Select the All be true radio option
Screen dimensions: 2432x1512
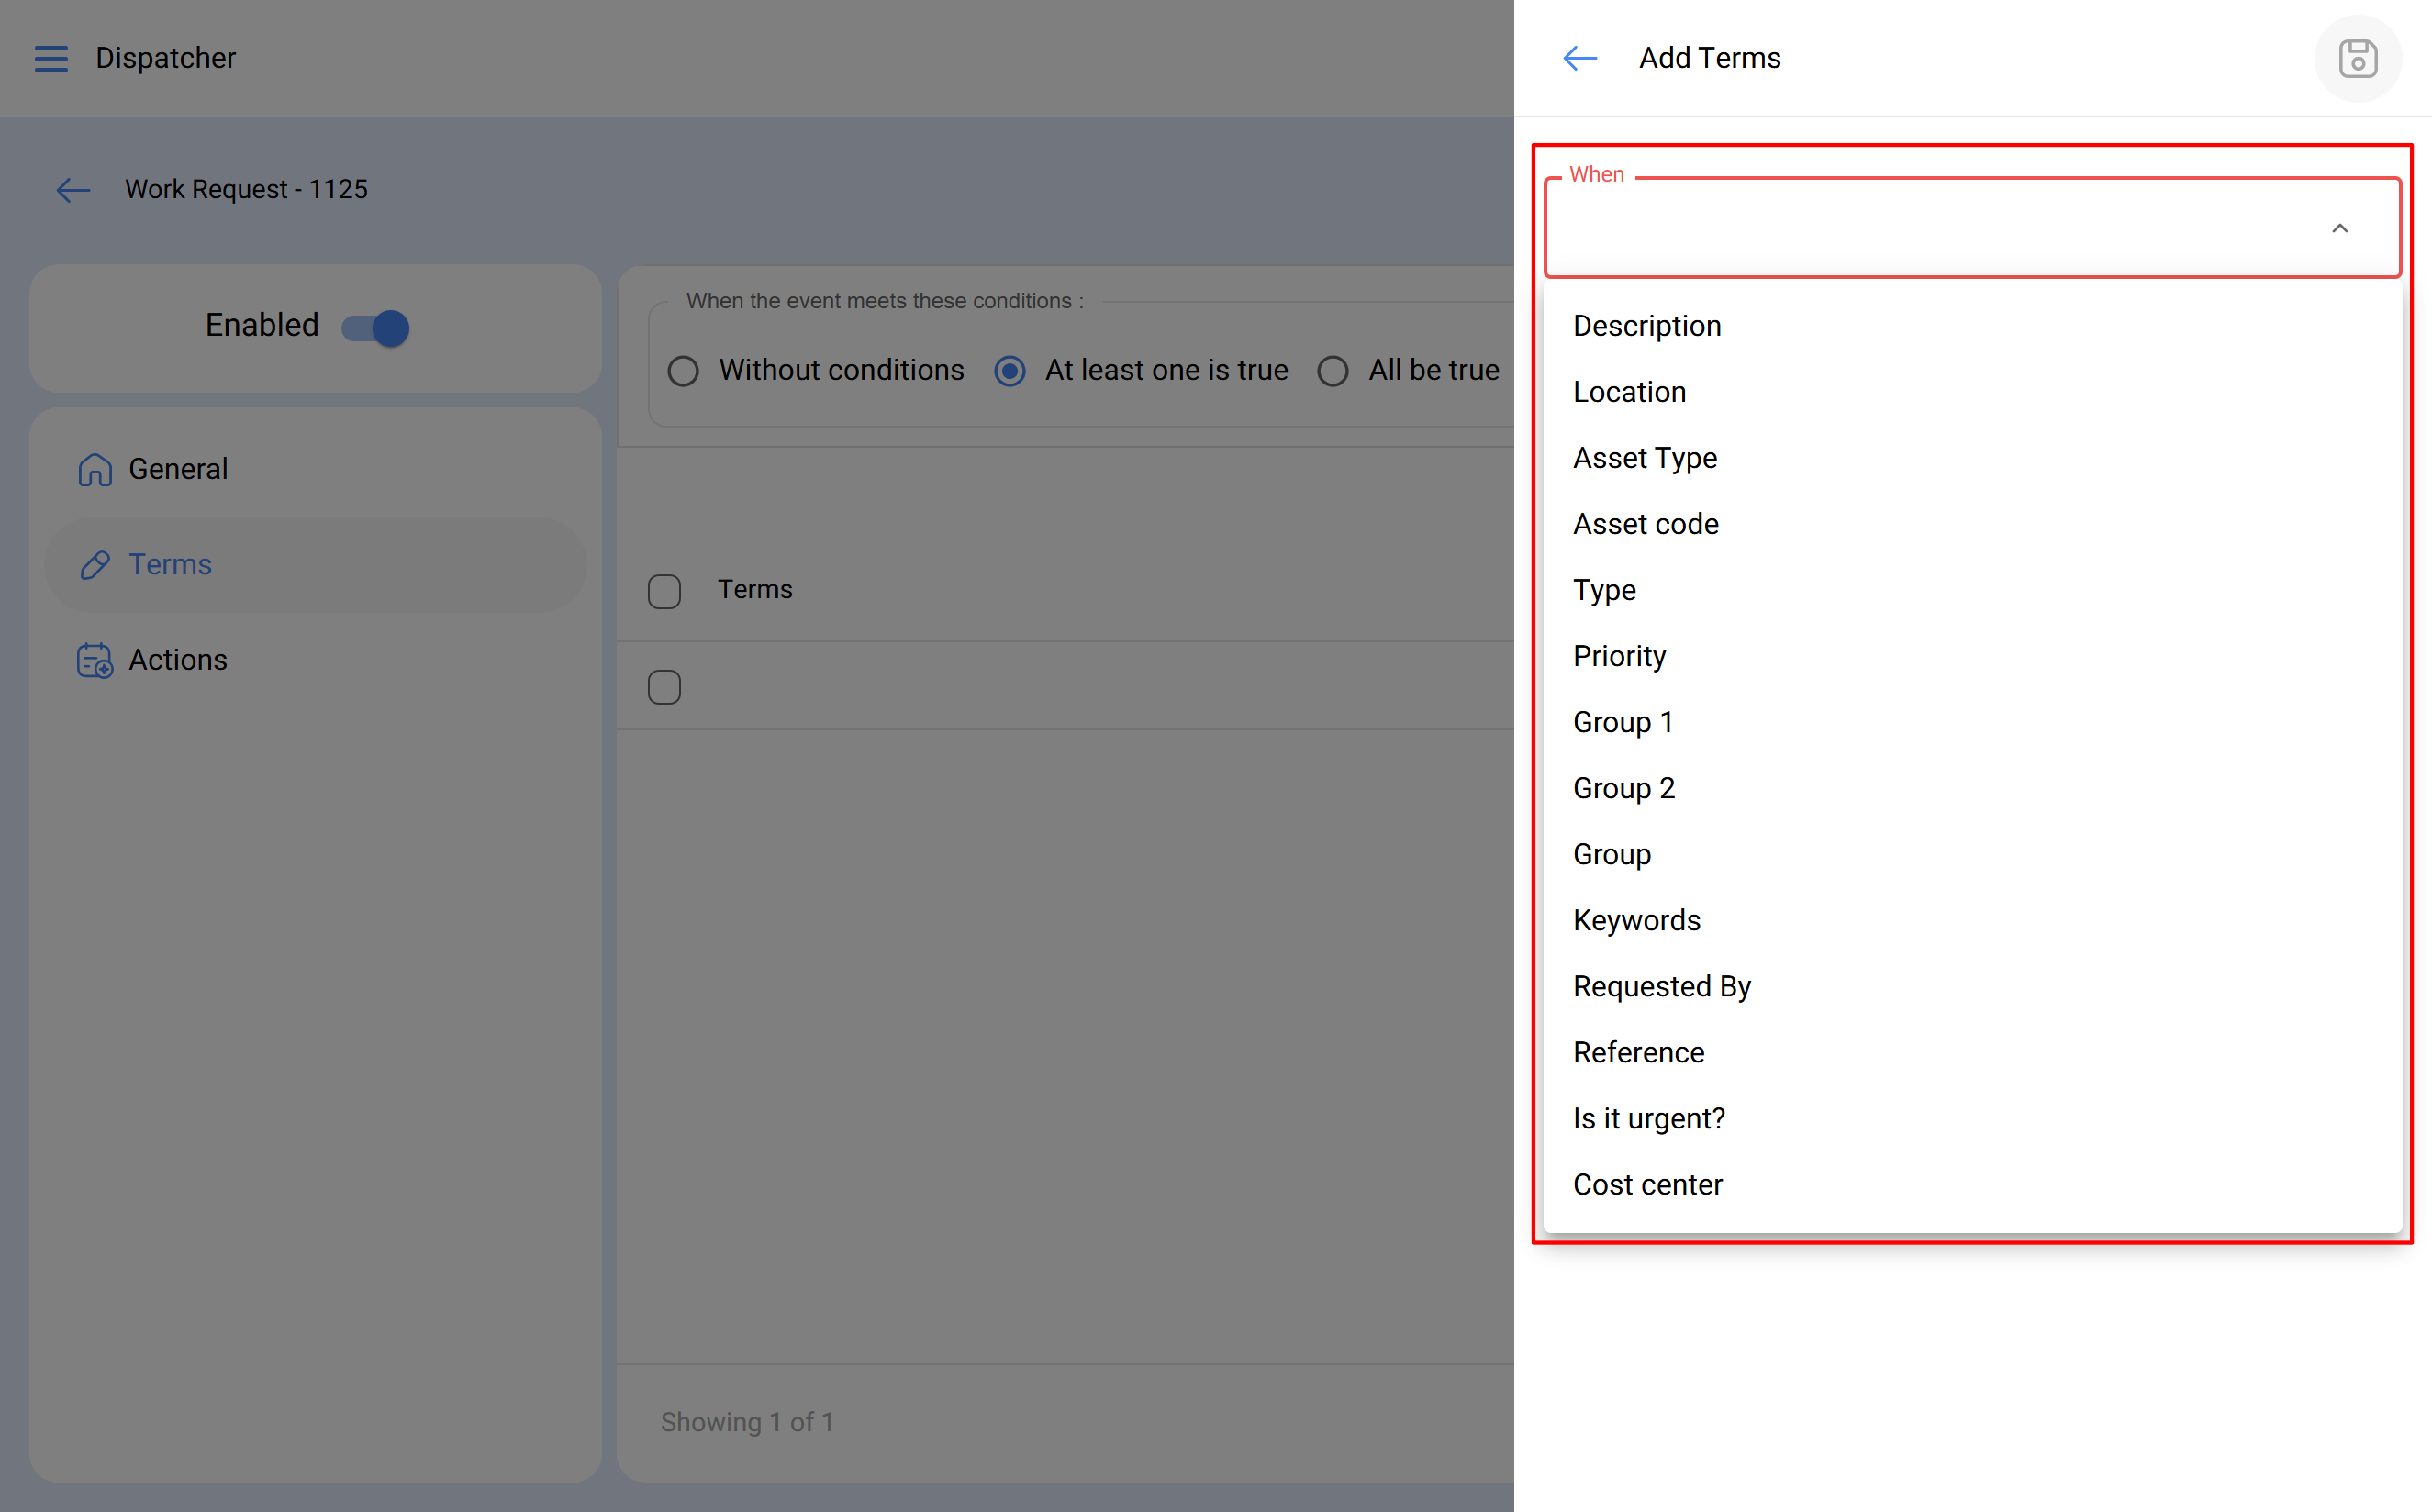point(1333,371)
